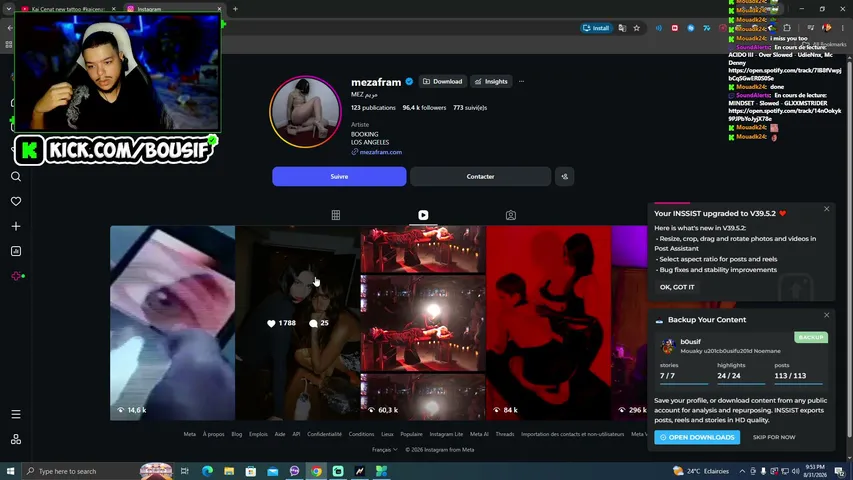Open Insights for mezafram
The height and width of the screenshot is (480, 853).
pos(491,82)
